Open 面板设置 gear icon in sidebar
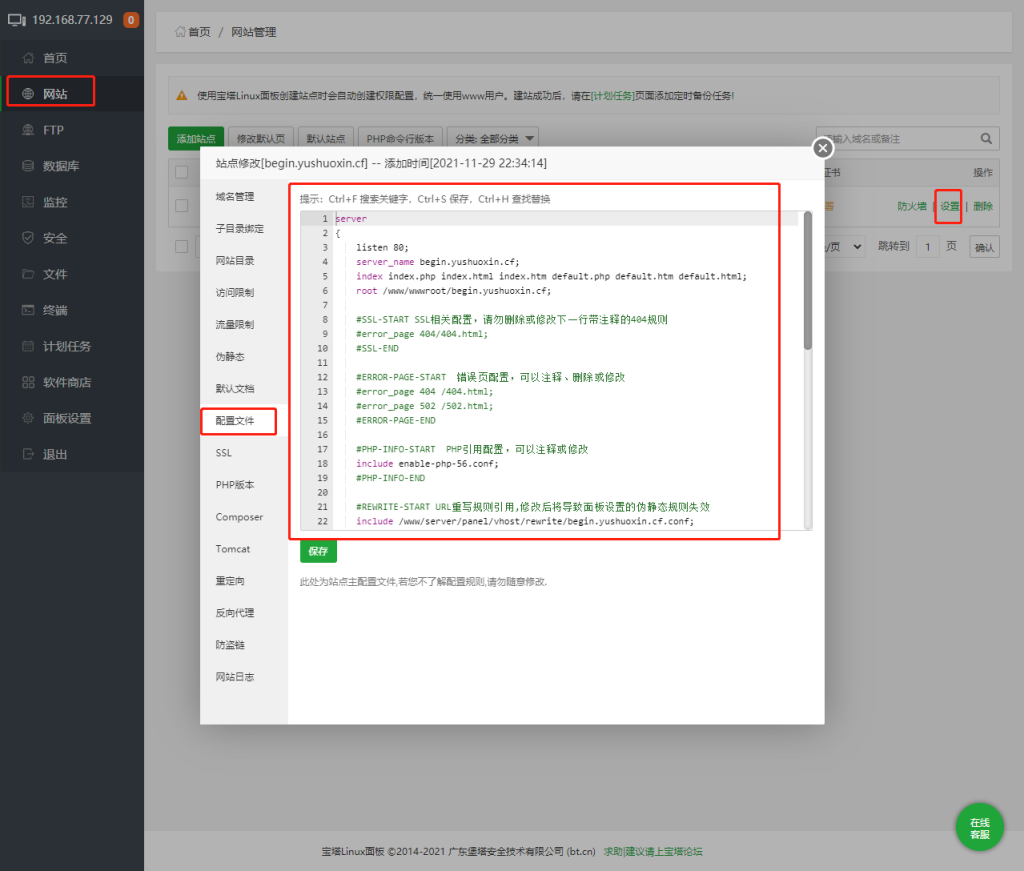This screenshot has width=1024, height=871. 28,418
